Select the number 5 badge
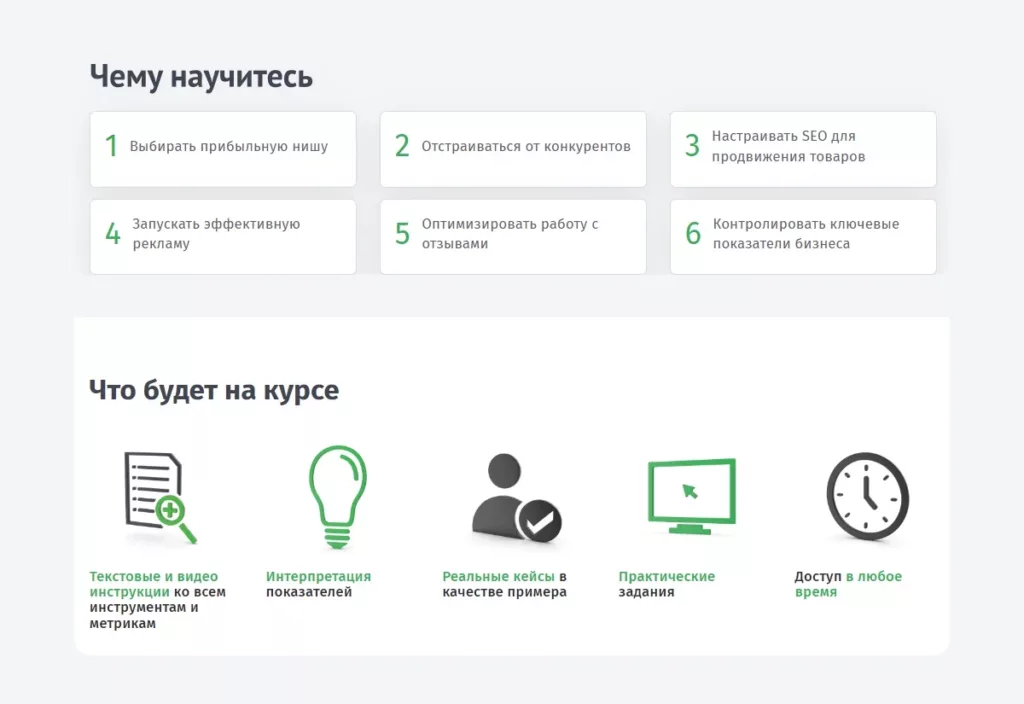 [402, 232]
